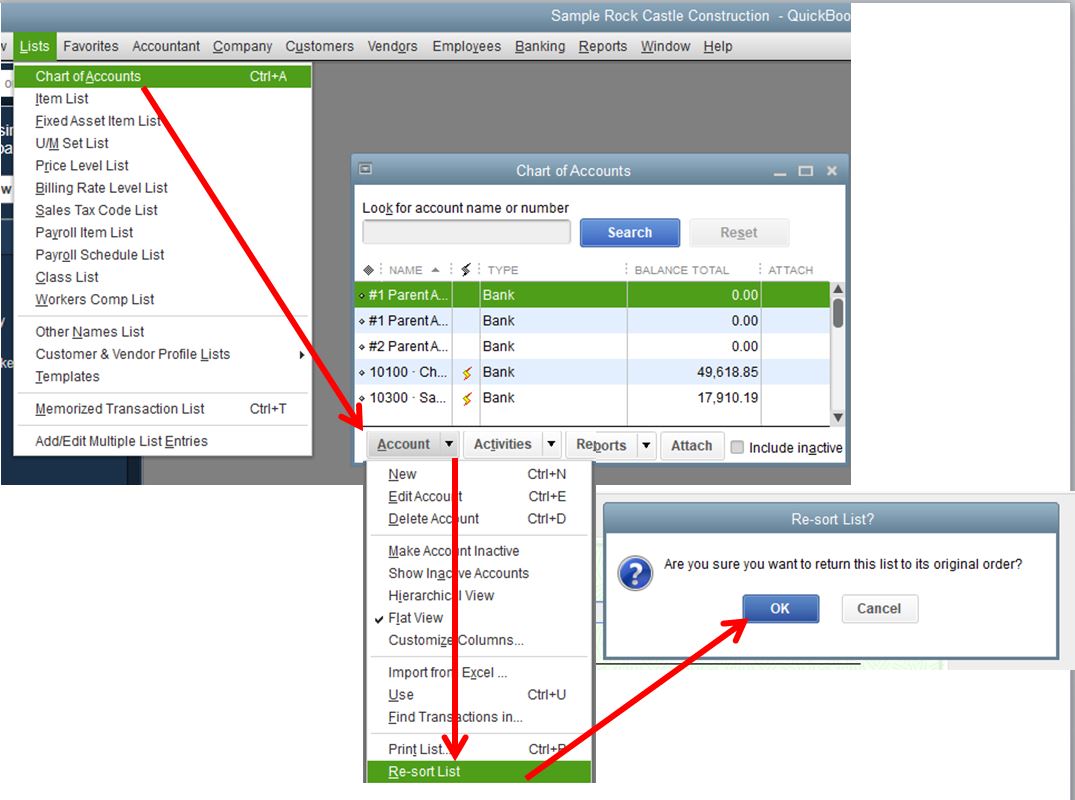Click the account list scroll up arrow

837,289
